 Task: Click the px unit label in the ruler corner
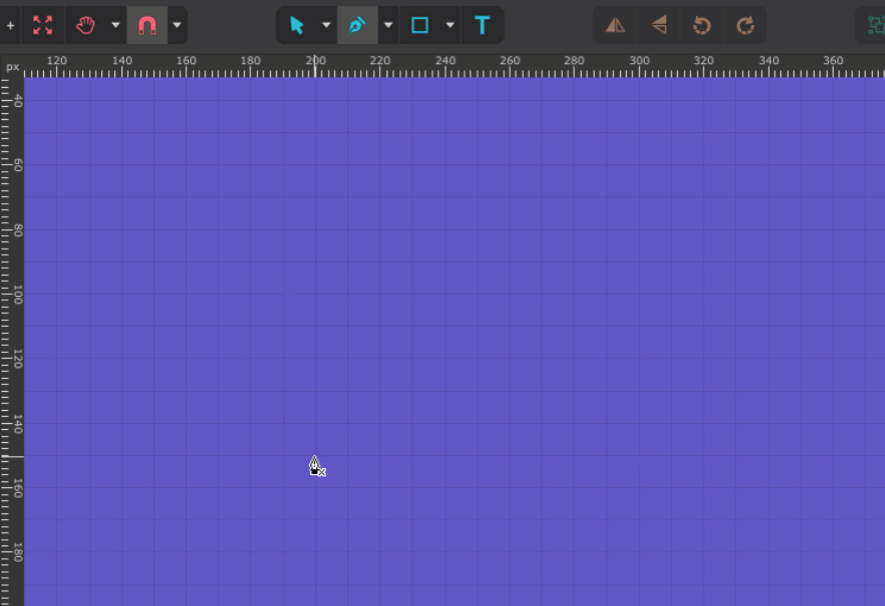(x=12, y=67)
